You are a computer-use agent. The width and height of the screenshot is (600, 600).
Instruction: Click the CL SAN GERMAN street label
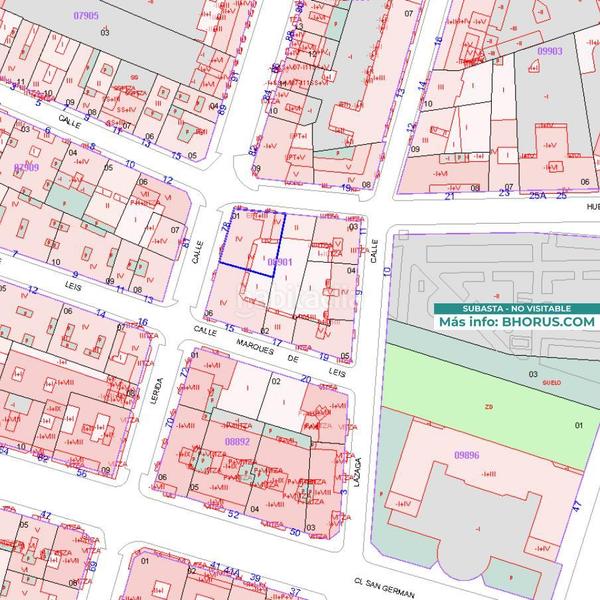[381, 582]
